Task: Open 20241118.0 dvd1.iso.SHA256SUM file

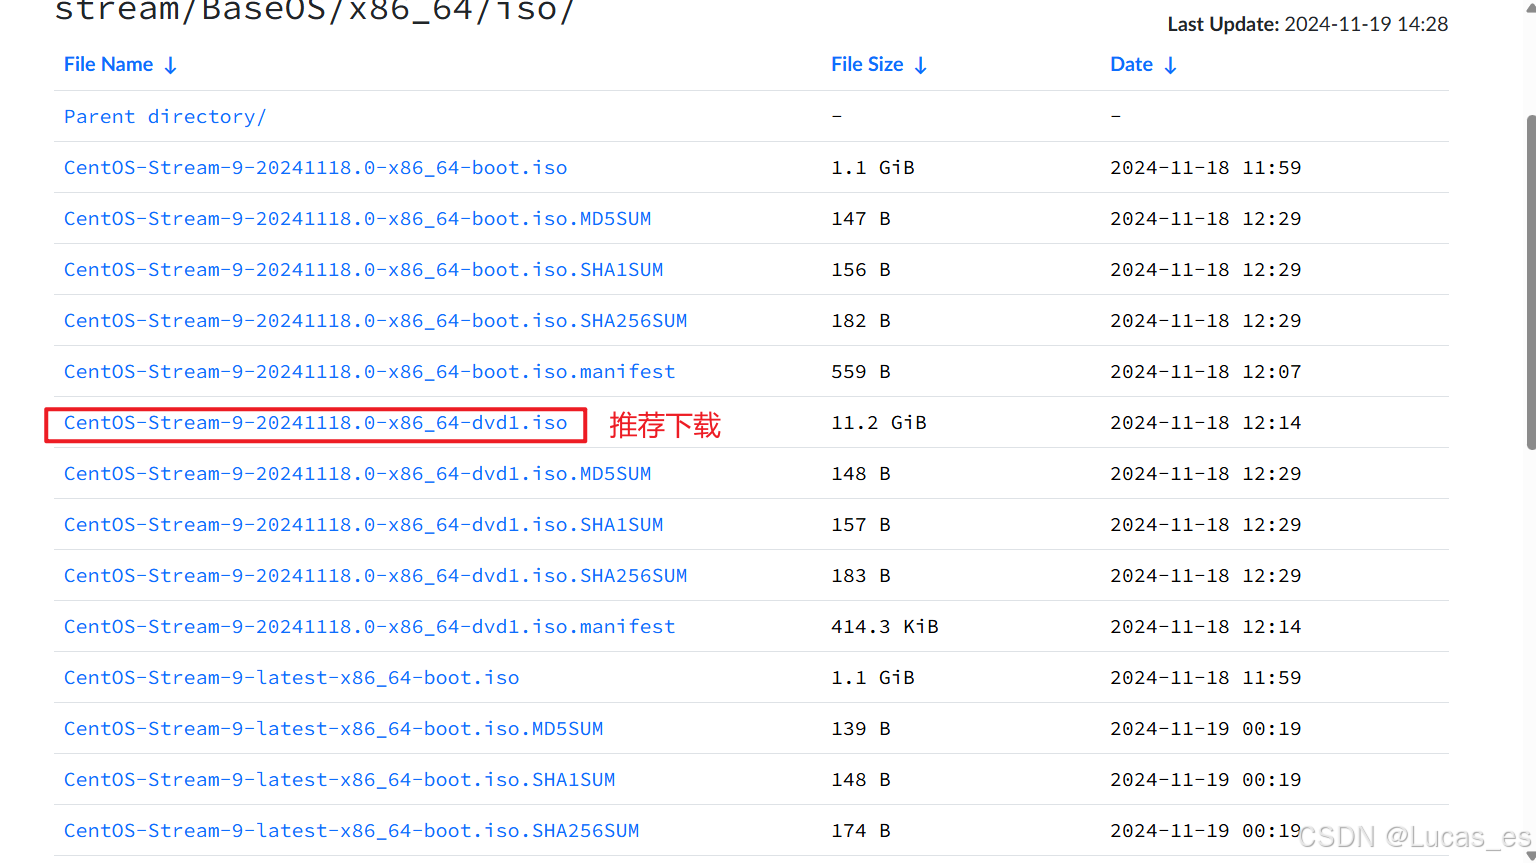Action: tap(375, 575)
